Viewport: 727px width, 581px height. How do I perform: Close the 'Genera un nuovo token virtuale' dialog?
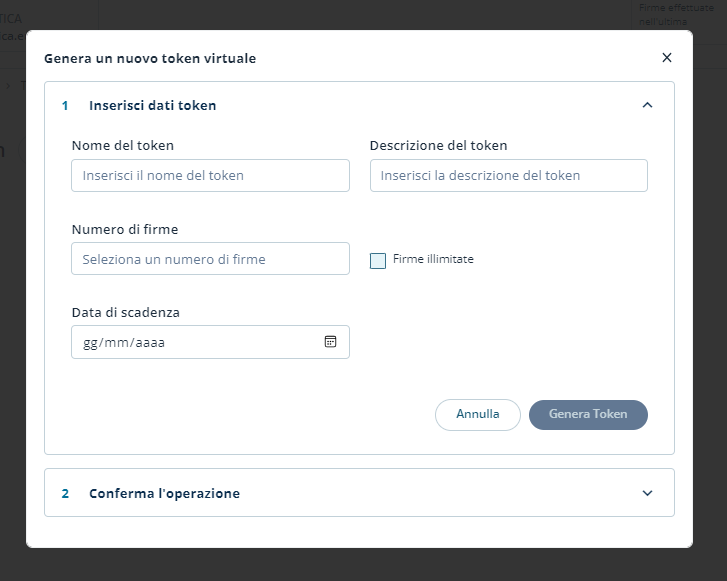click(667, 58)
